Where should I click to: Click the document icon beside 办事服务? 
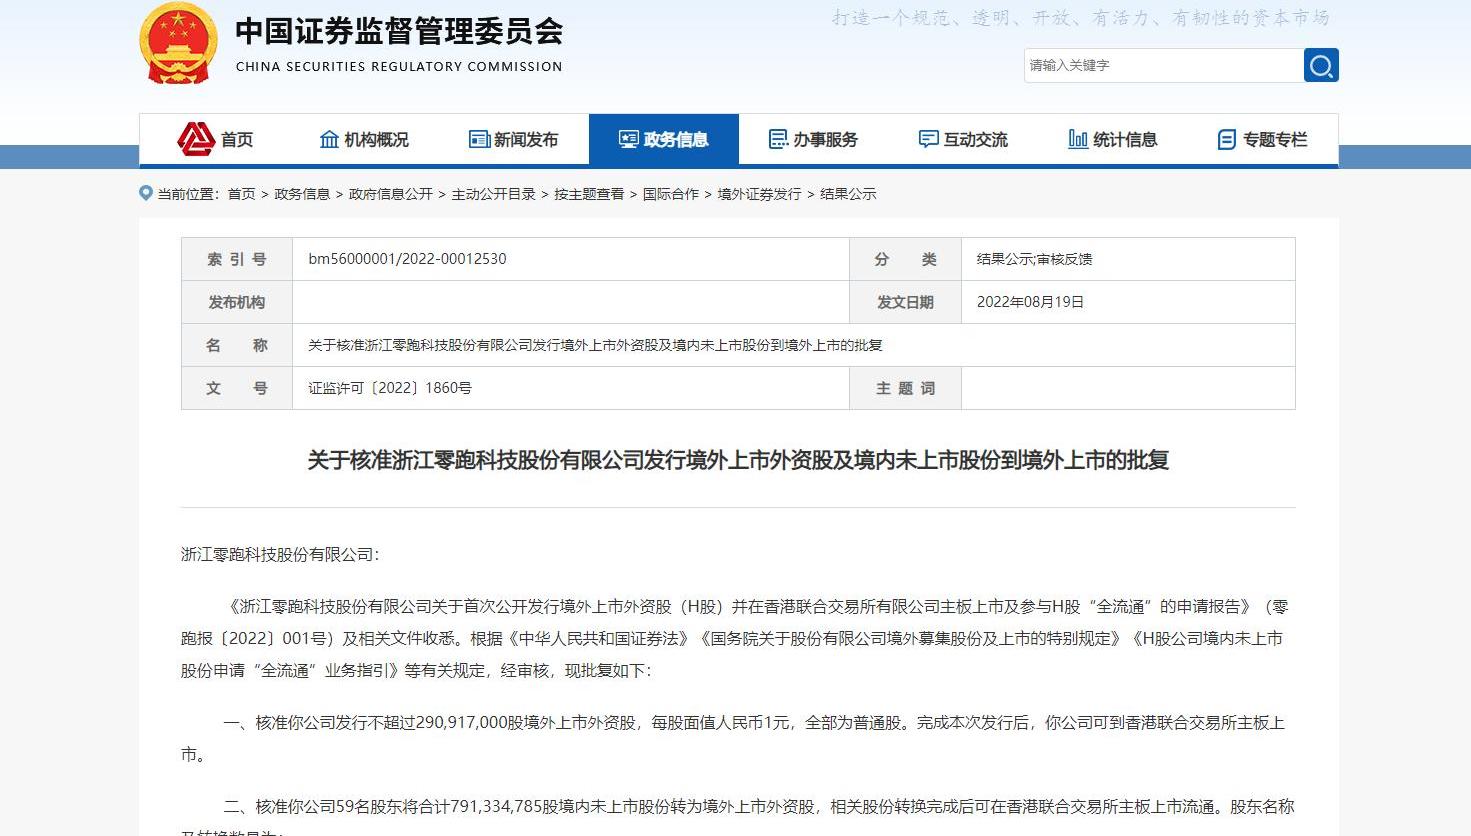778,139
